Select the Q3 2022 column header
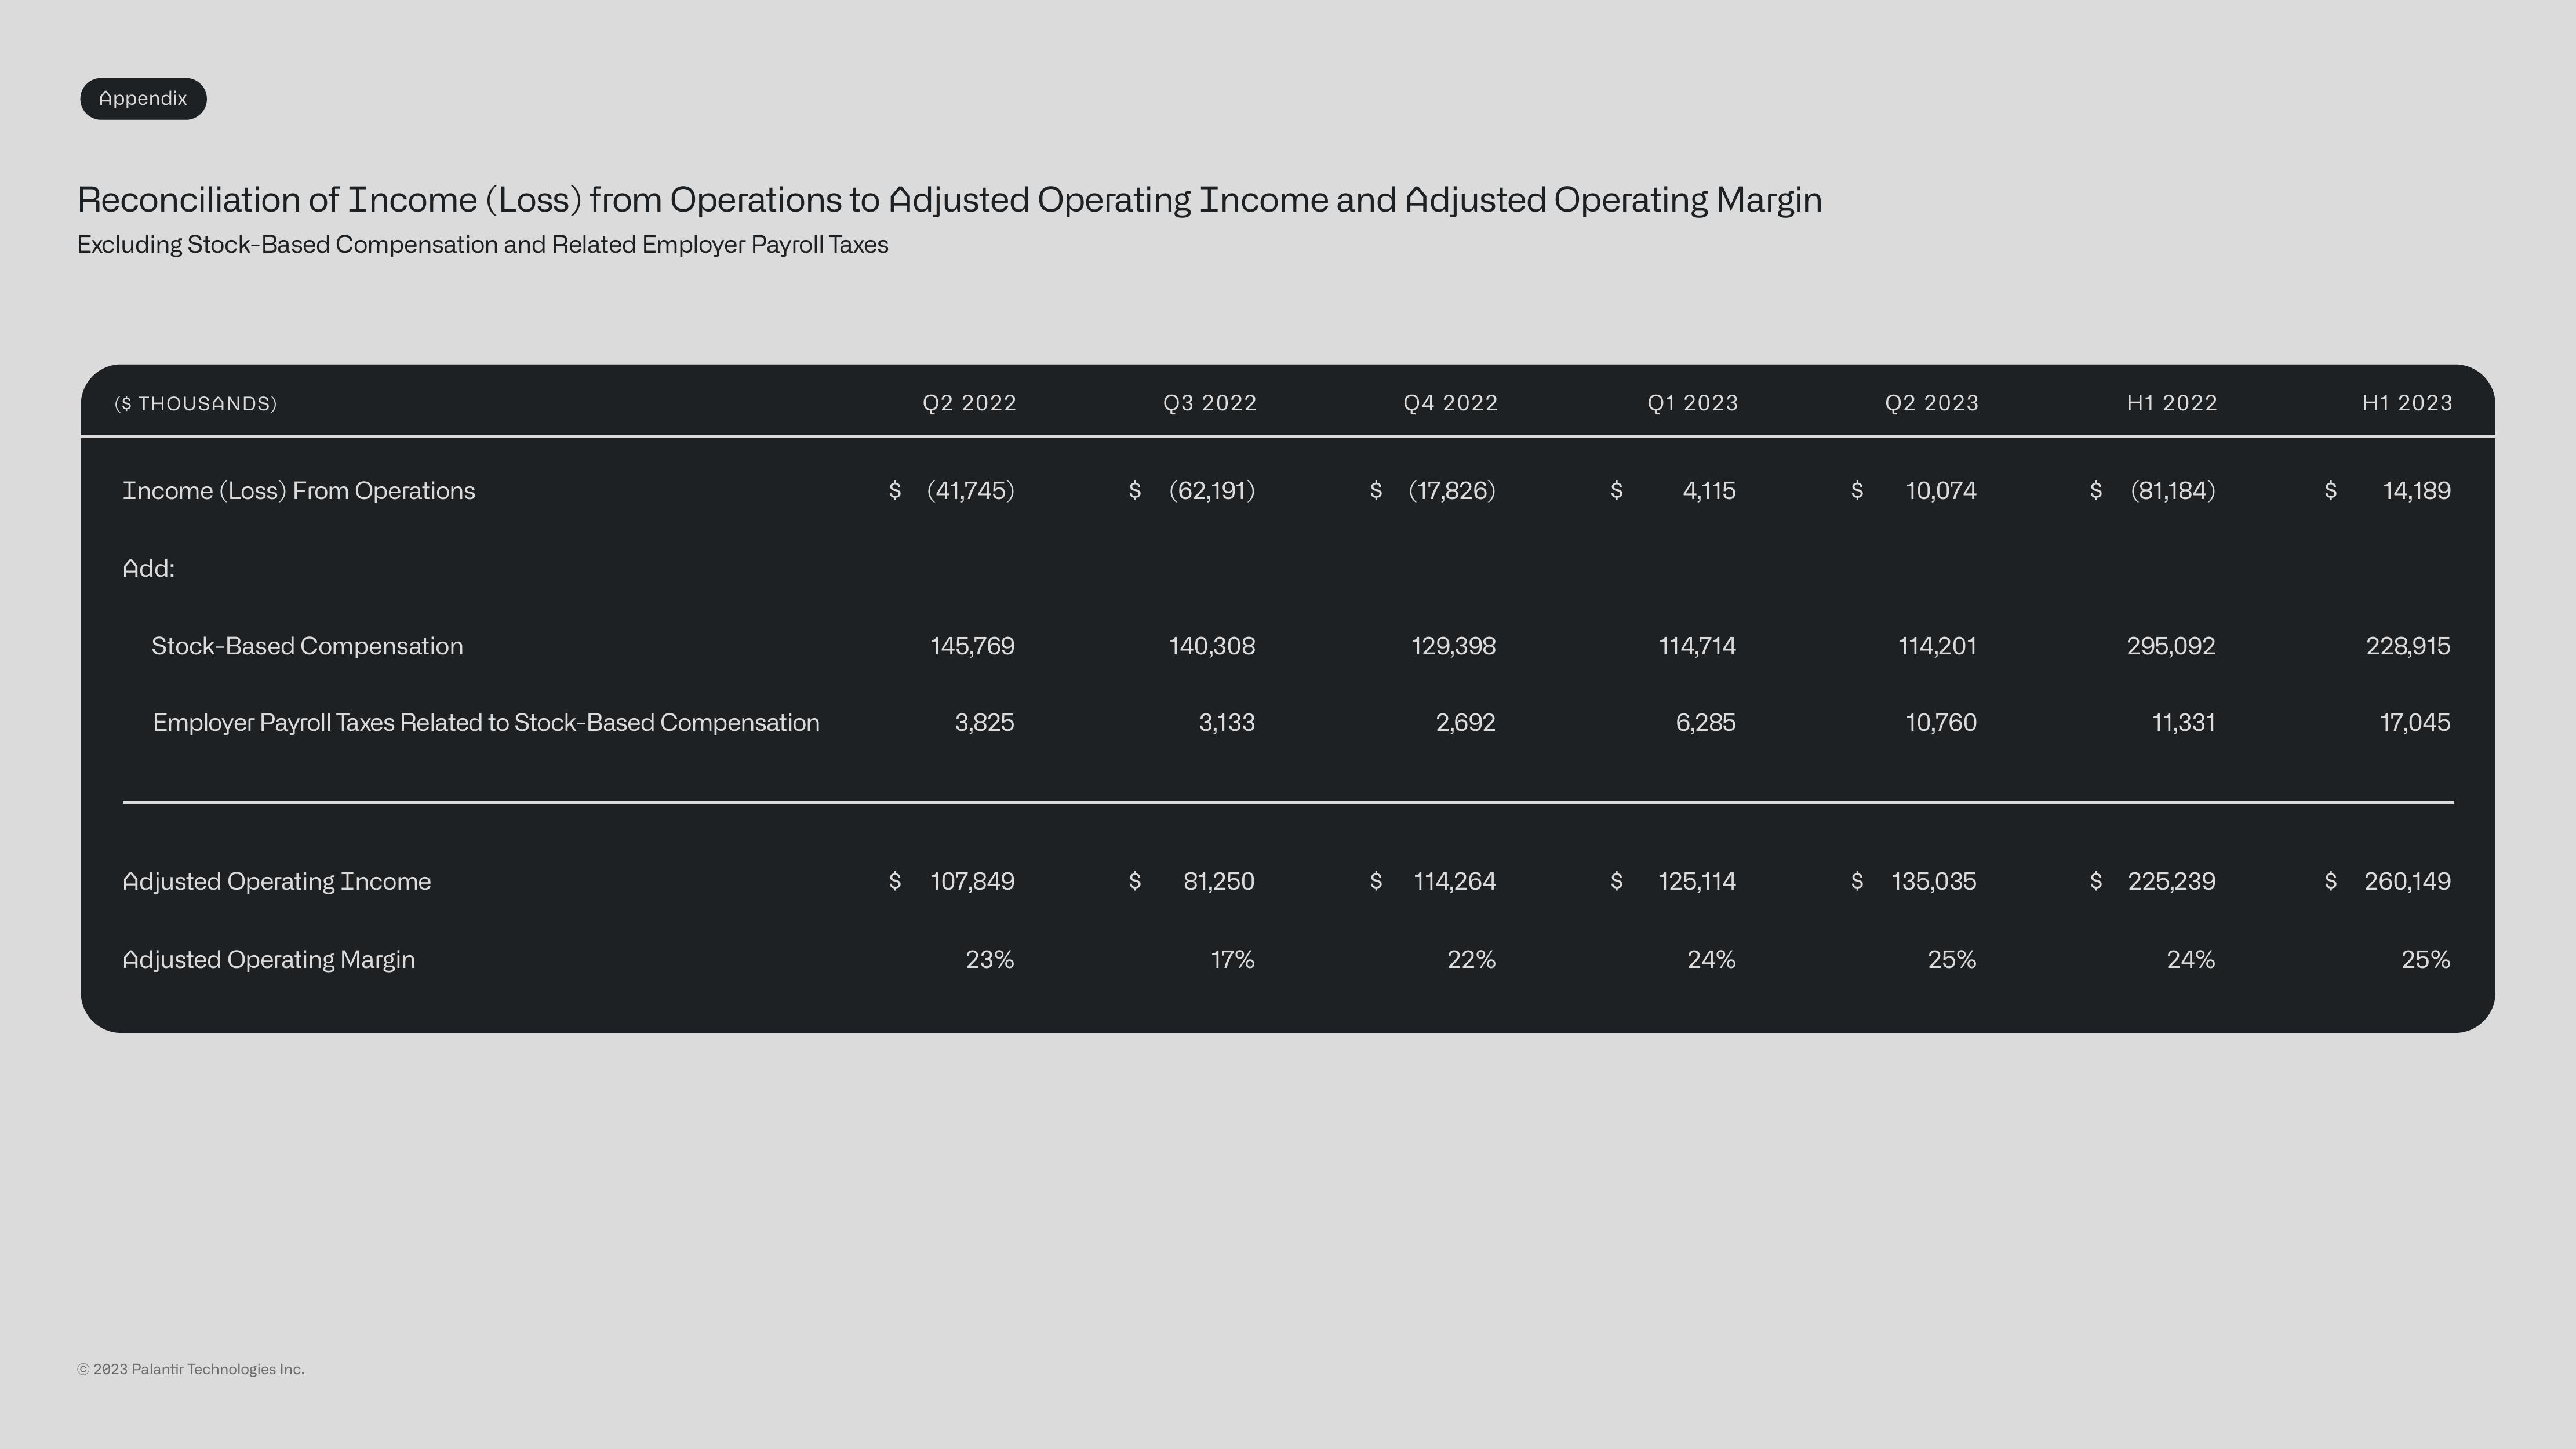Image resolution: width=2576 pixels, height=1449 pixels. (1210, 403)
